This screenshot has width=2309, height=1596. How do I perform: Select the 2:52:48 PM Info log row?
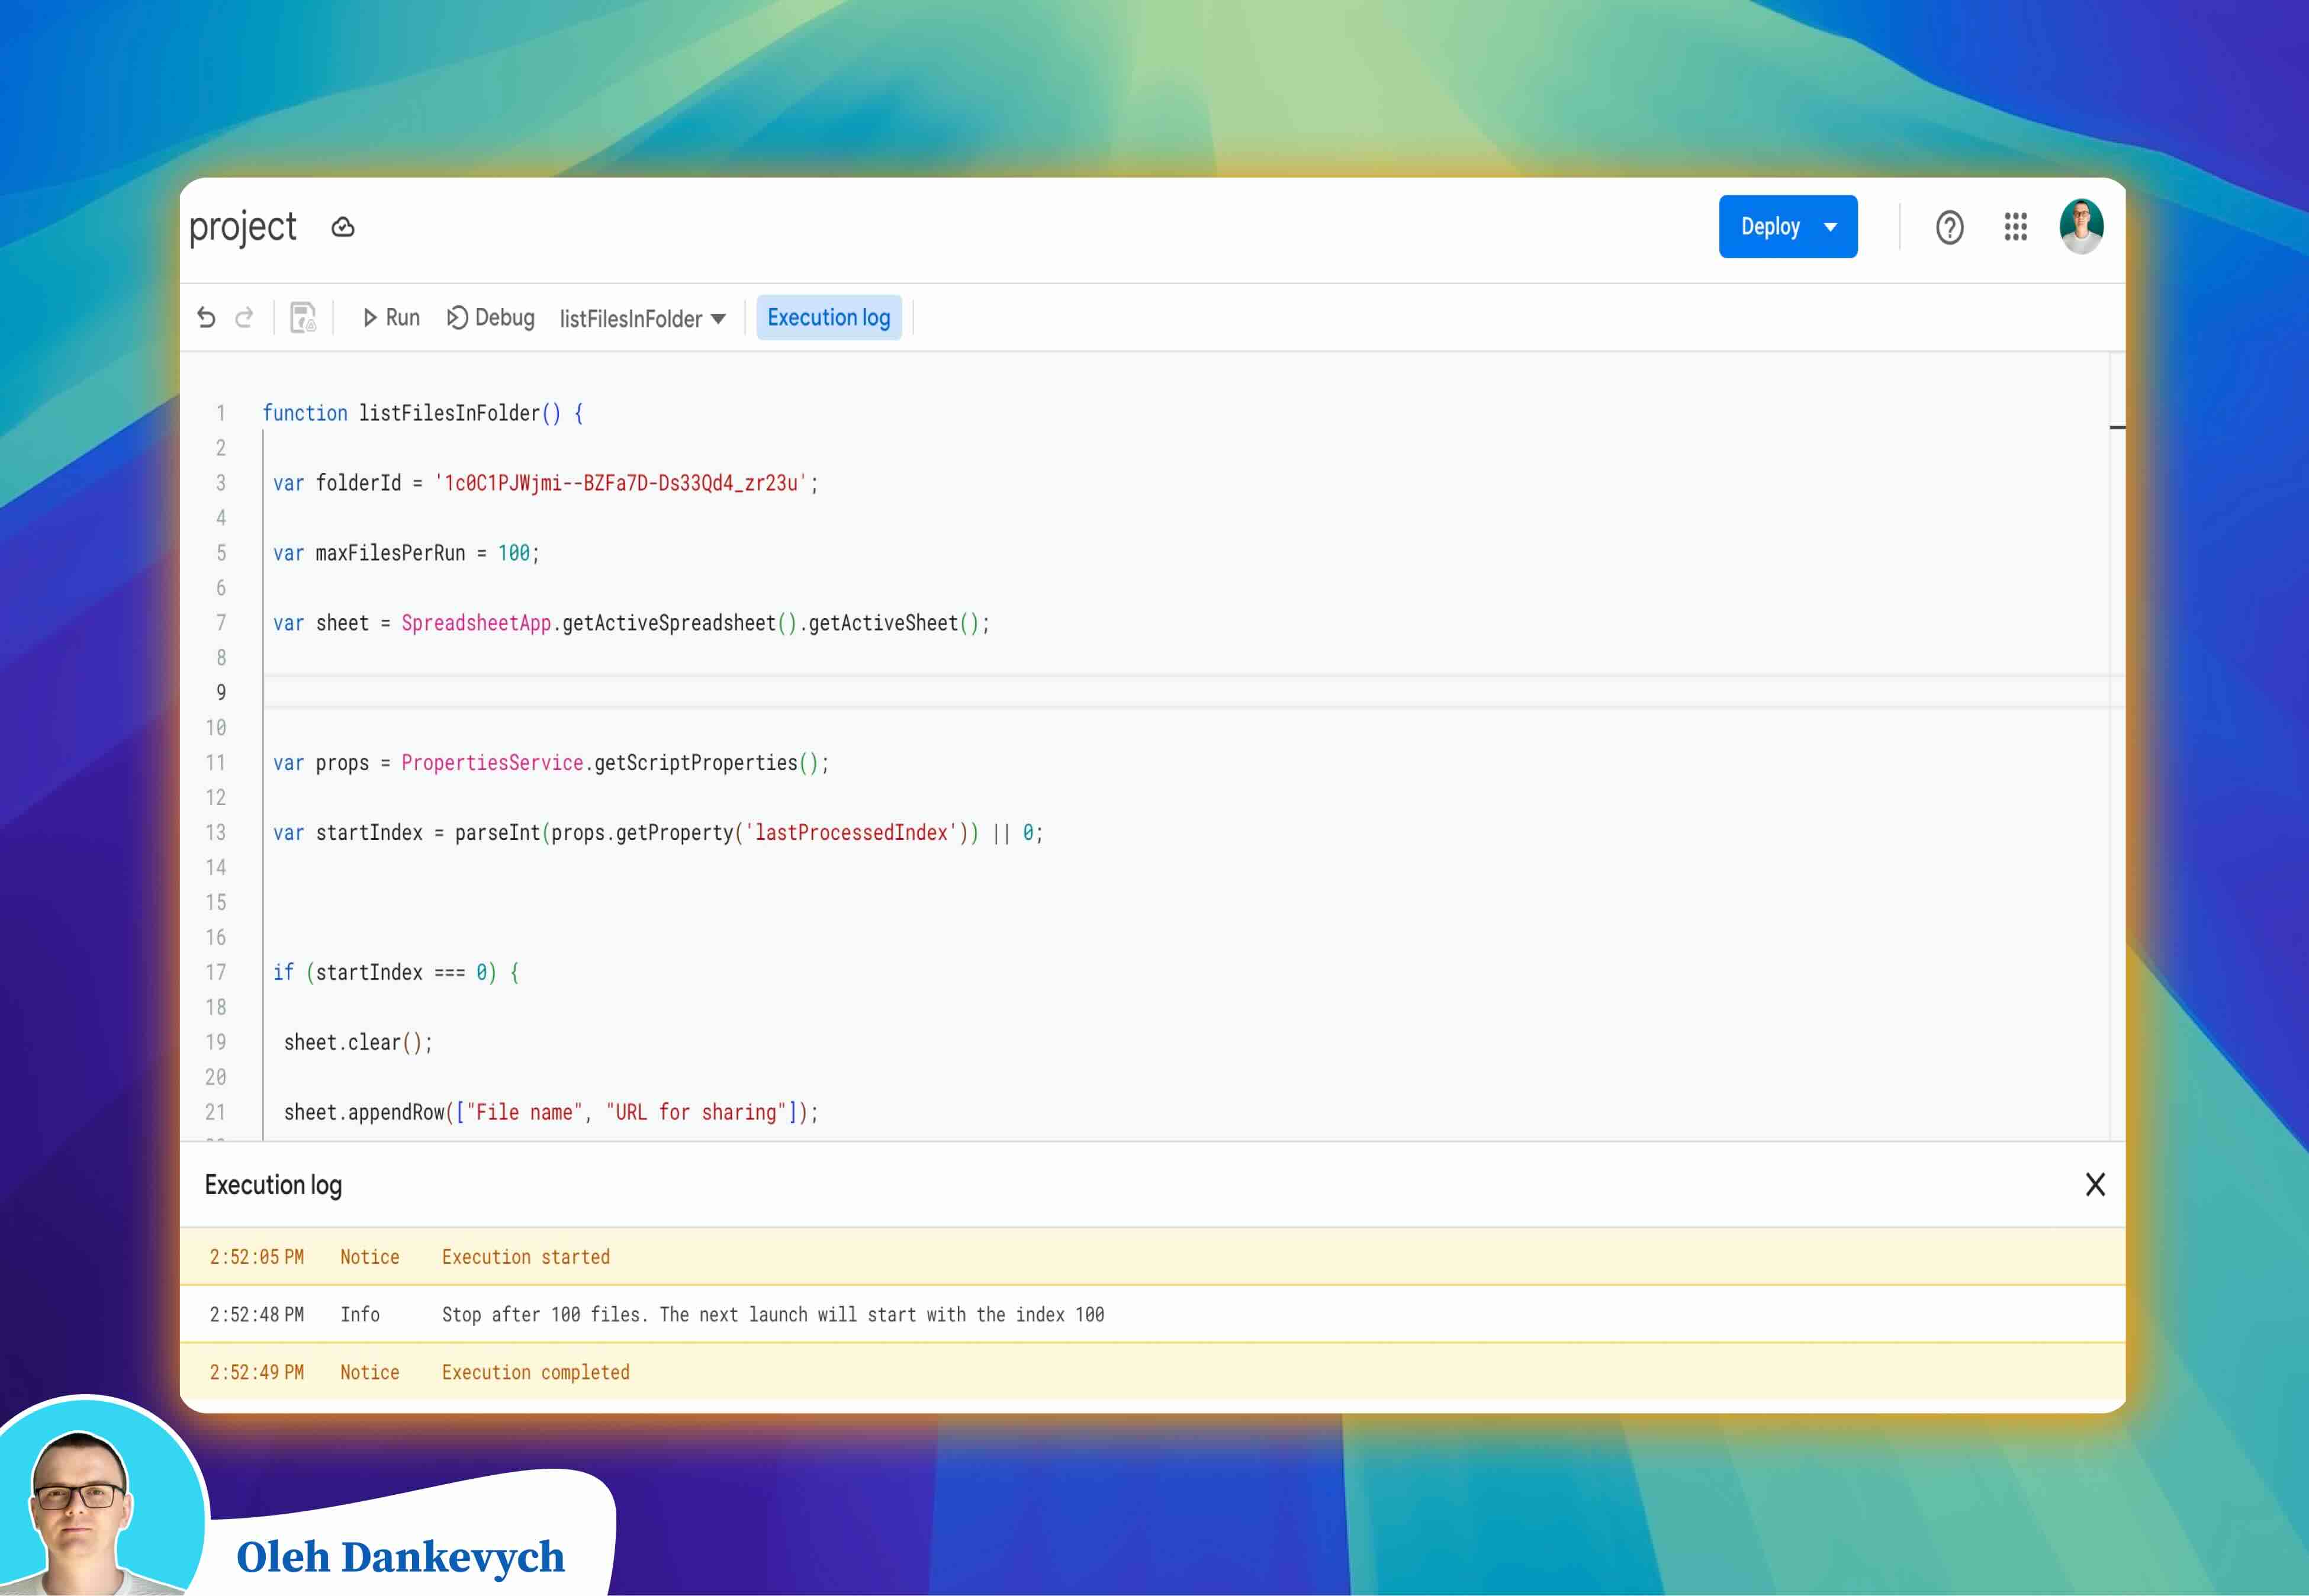coord(1152,1314)
